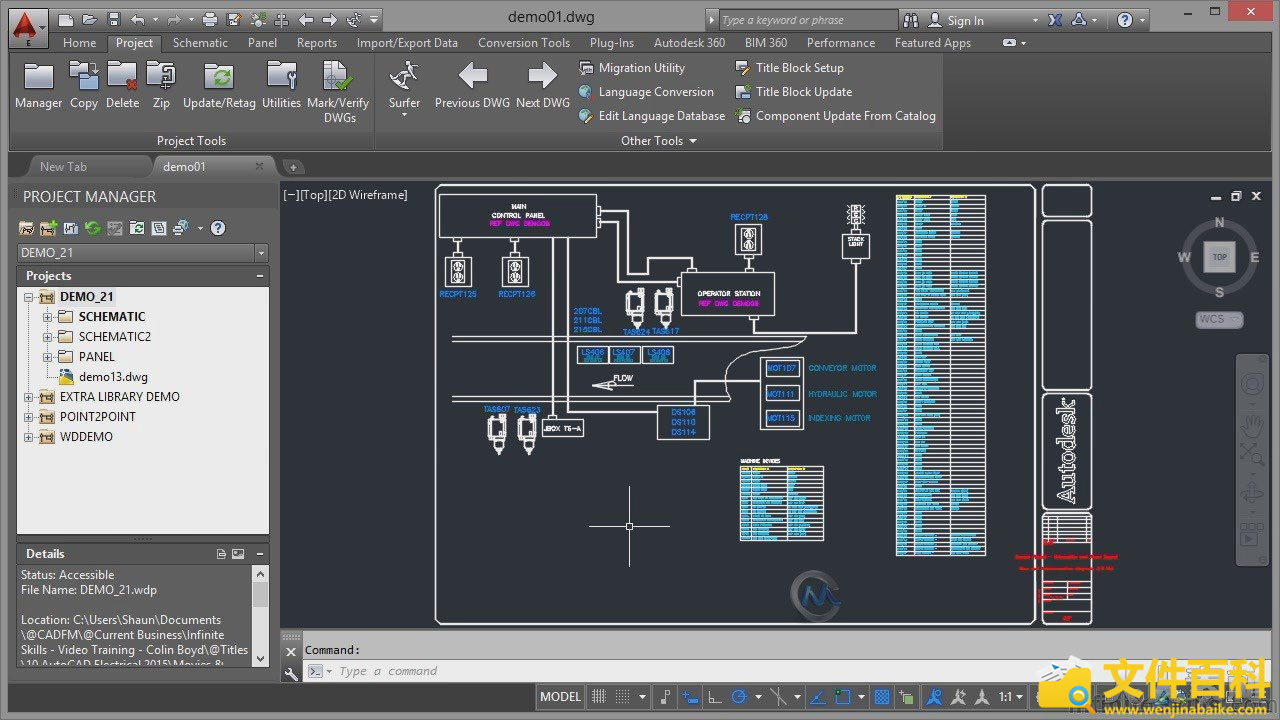
Task: Open Language Conversion tool
Action: [x=646, y=92]
